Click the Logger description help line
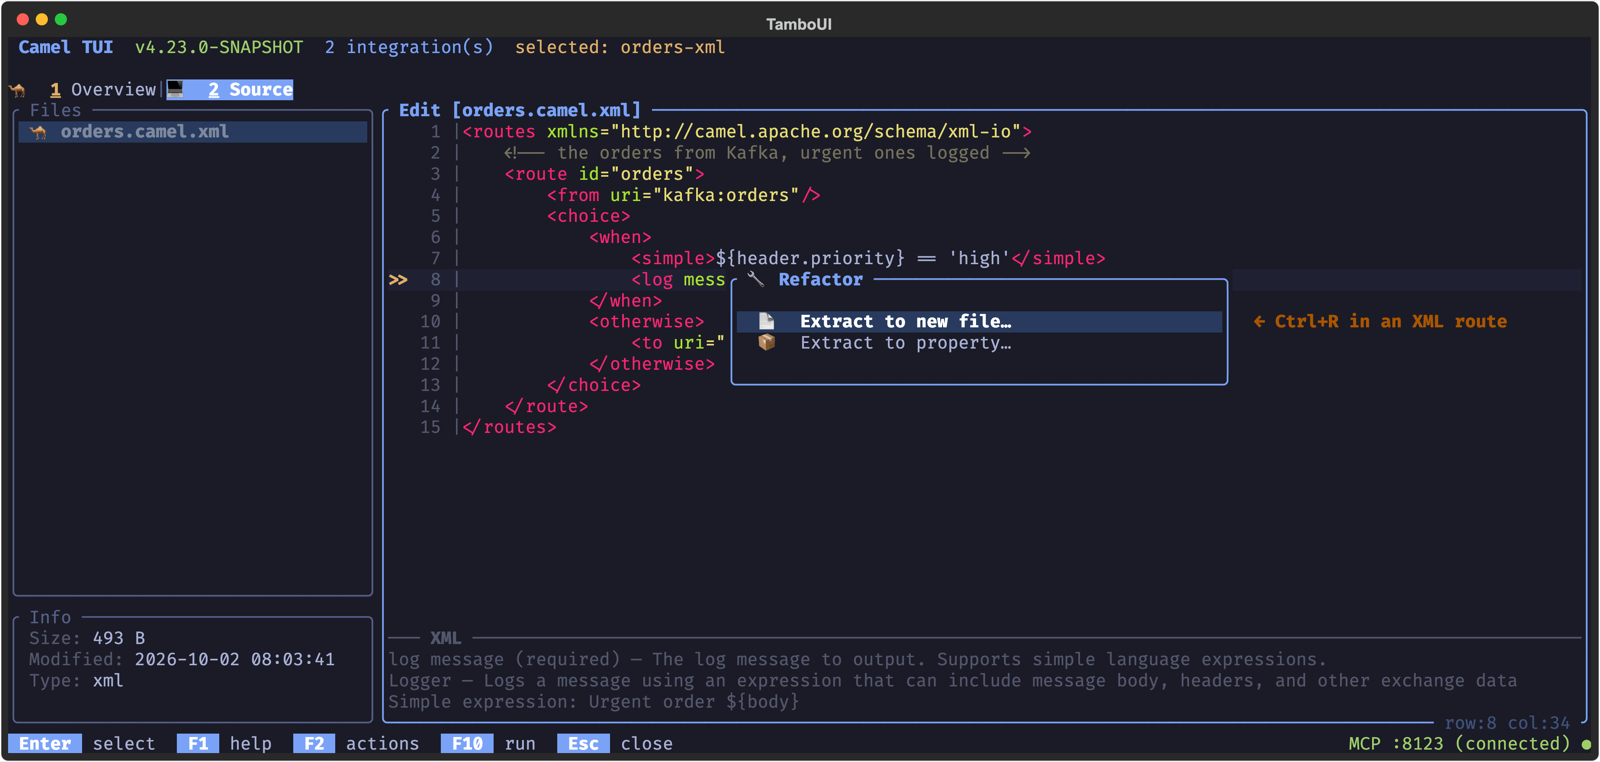Image resolution: width=1600 pixels, height=762 pixels. click(952, 681)
